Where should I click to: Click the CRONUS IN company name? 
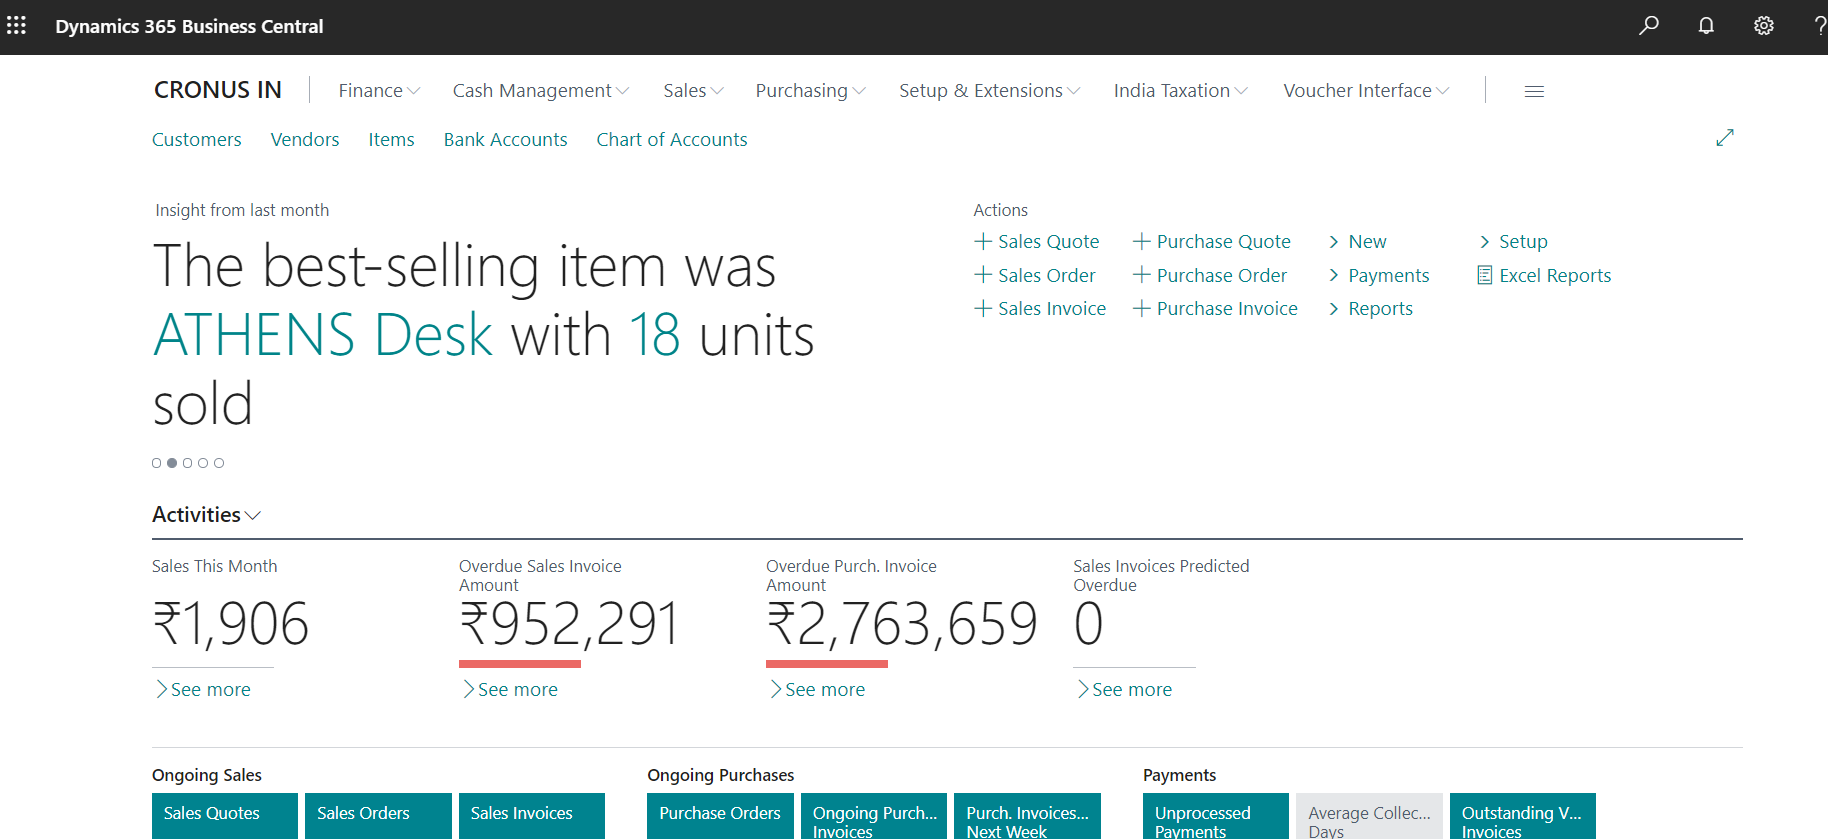(x=218, y=90)
